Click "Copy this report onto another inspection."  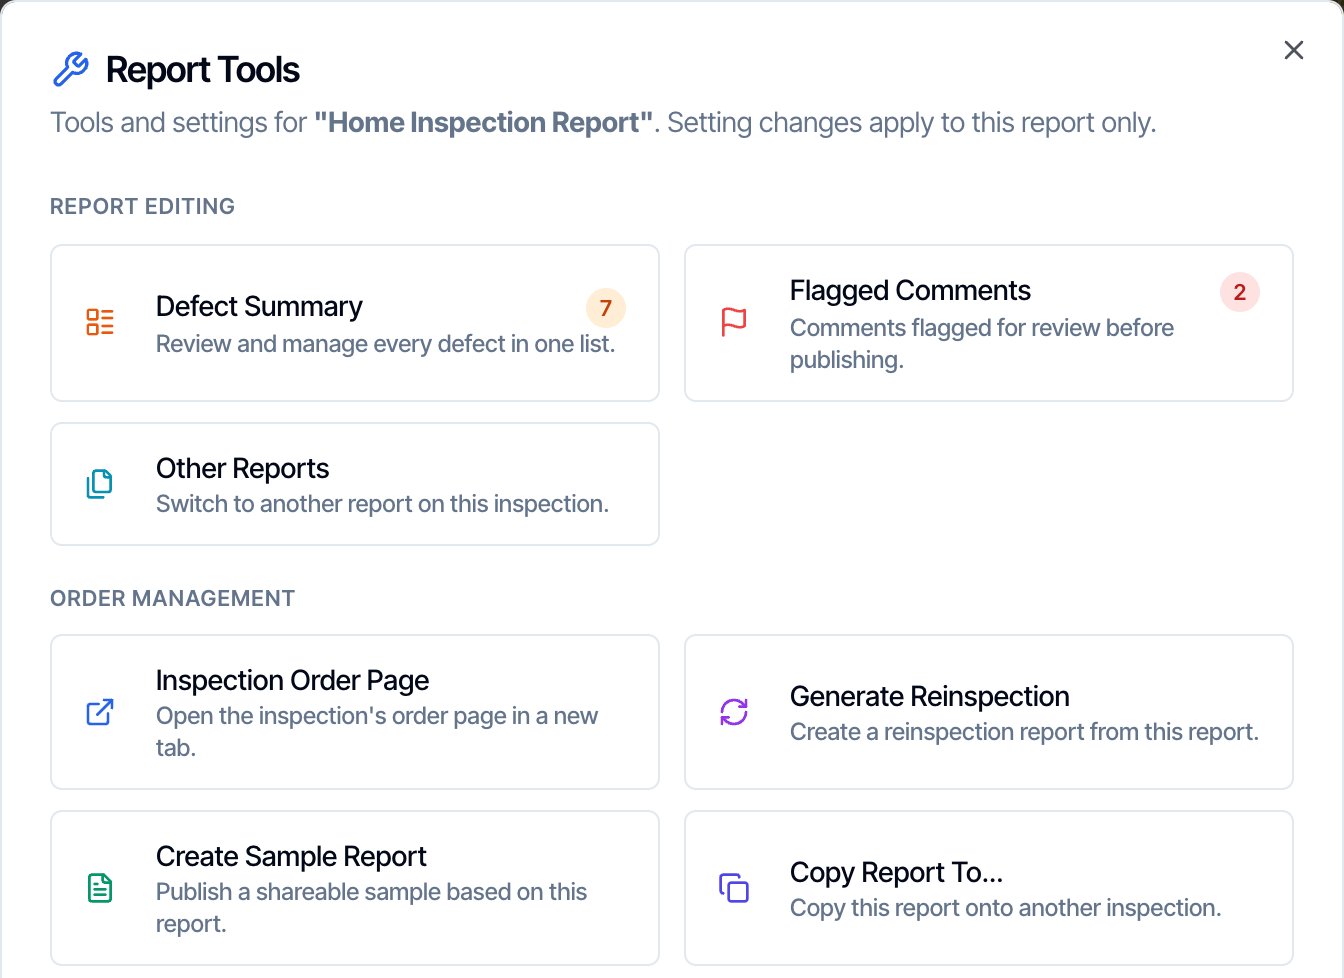[x=1006, y=908]
